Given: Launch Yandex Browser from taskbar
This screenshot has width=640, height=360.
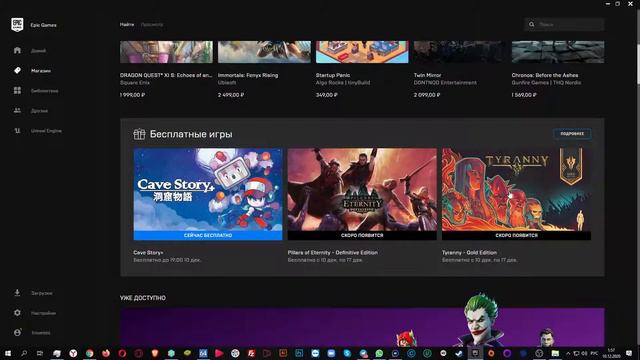Looking at the screenshot, I should (73, 353).
